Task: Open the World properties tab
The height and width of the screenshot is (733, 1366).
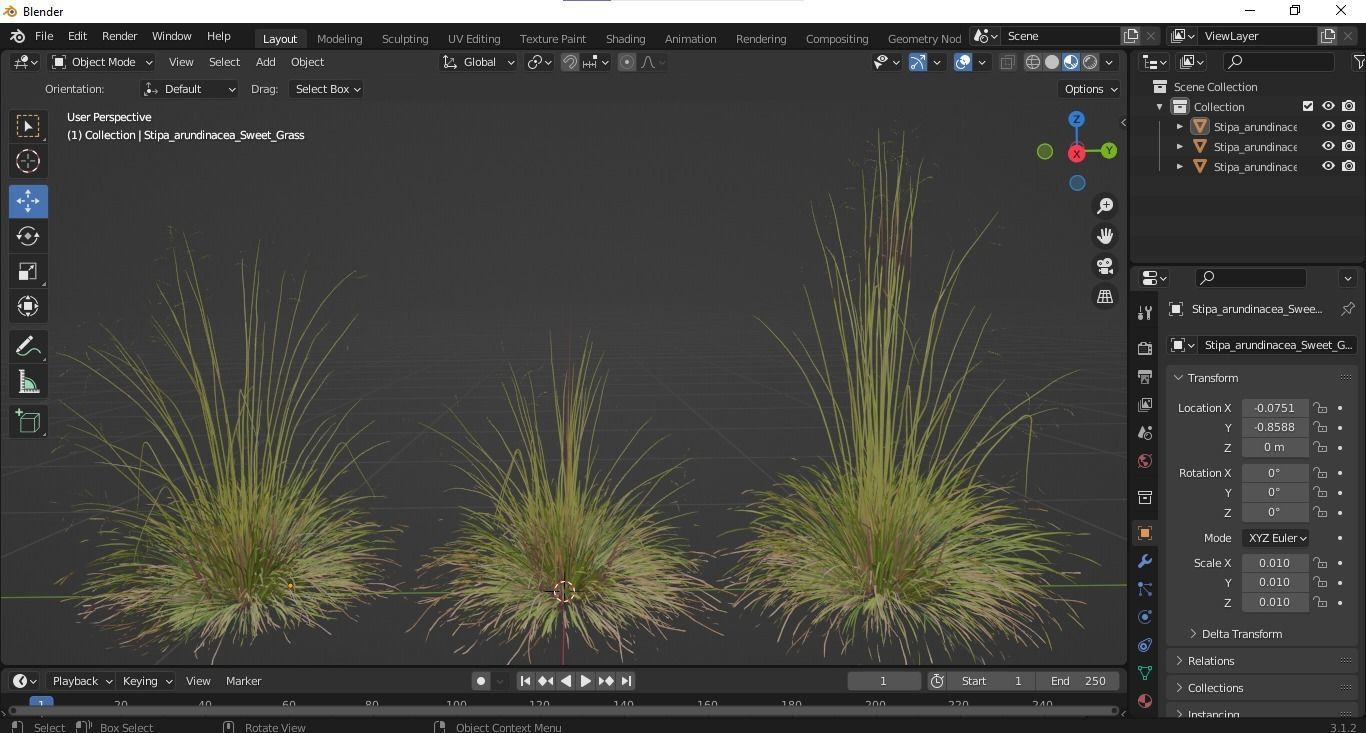Action: click(x=1145, y=461)
